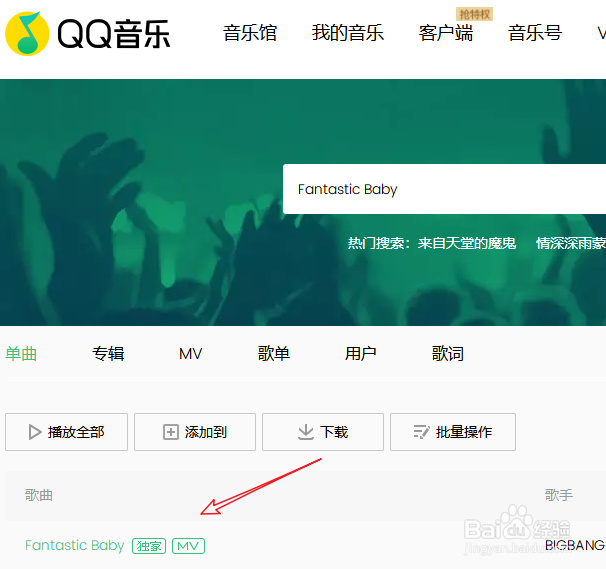Focus the Fantastic Baby search field
Screen dimensions: 606x569
click(x=444, y=189)
